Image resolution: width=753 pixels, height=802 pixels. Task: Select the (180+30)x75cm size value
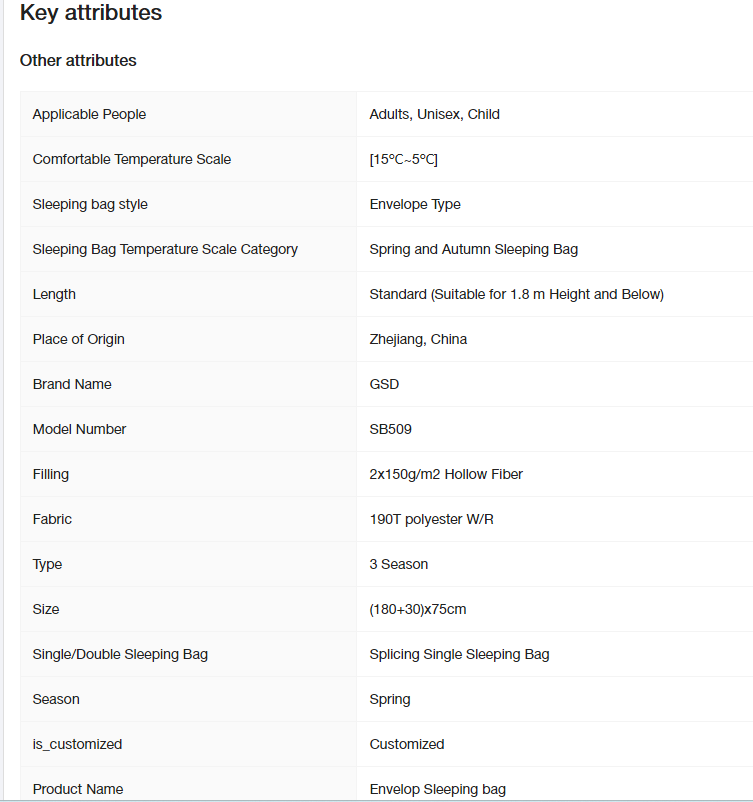(418, 609)
